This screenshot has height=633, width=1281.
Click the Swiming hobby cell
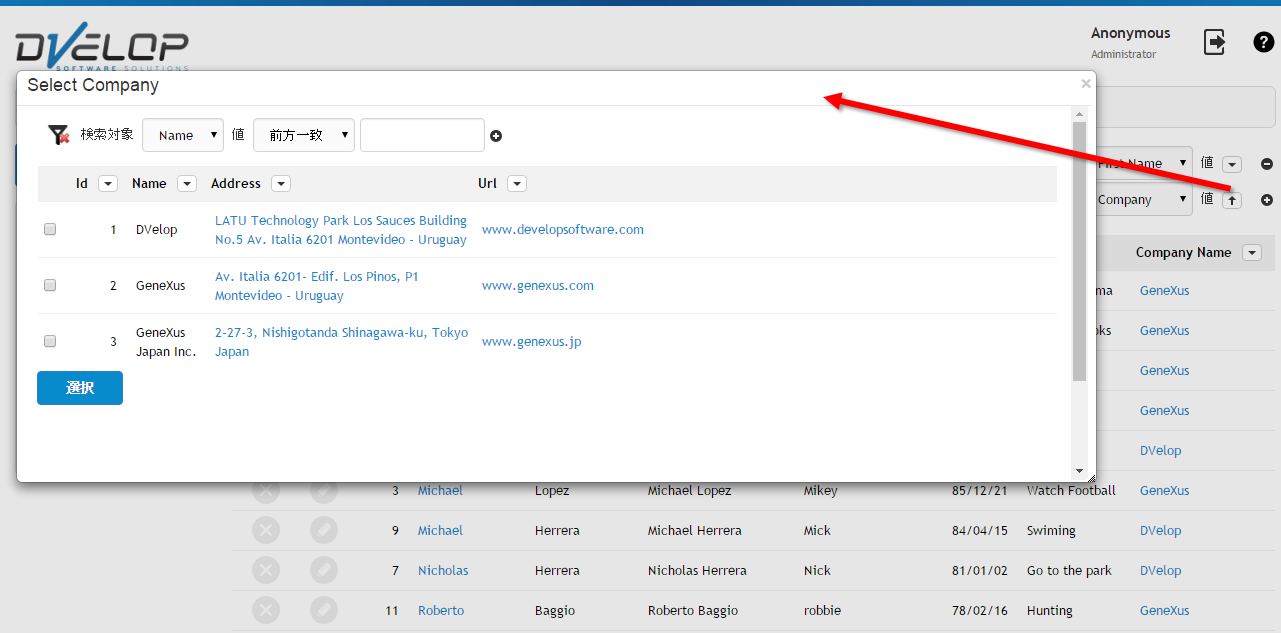tap(1051, 531)
